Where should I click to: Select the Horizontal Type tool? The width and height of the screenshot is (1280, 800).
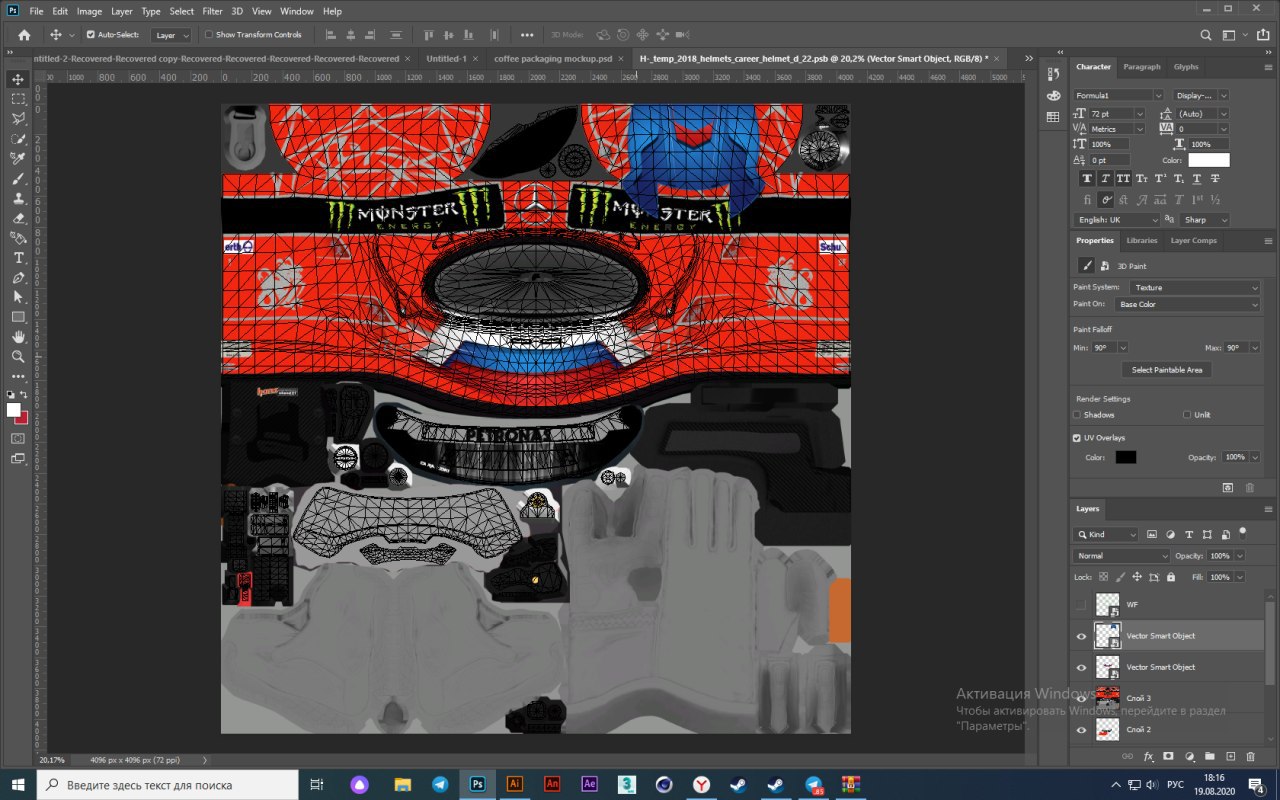tap(18, 257)
